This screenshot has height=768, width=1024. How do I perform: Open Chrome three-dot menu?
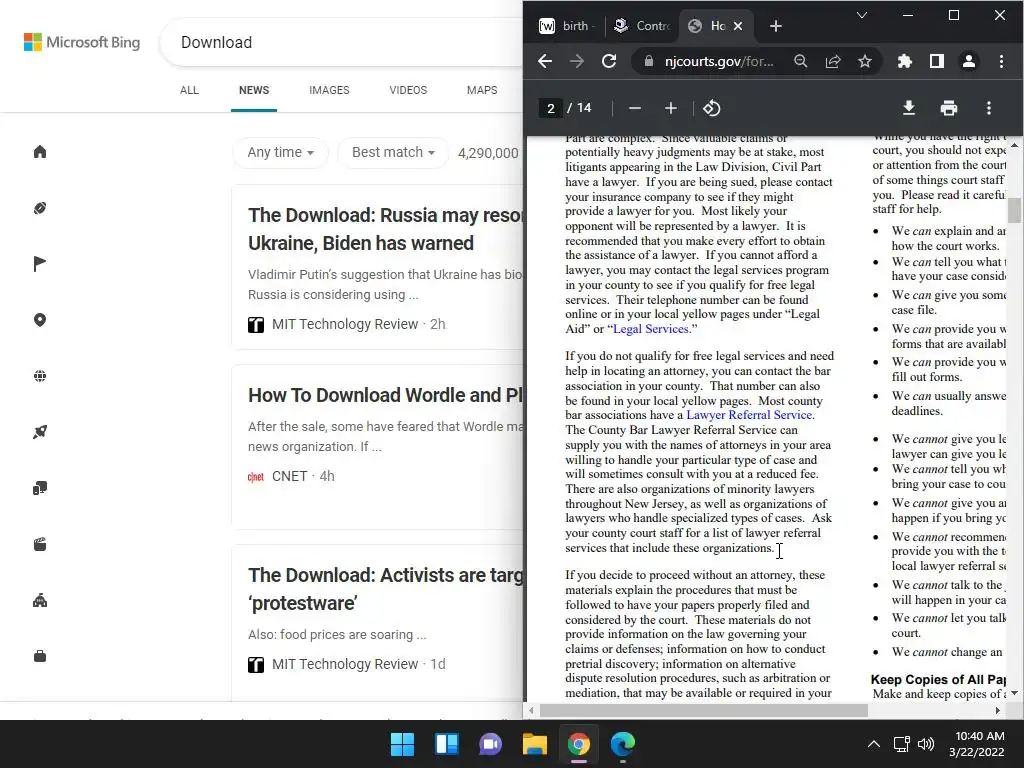tap(1001, 61)
